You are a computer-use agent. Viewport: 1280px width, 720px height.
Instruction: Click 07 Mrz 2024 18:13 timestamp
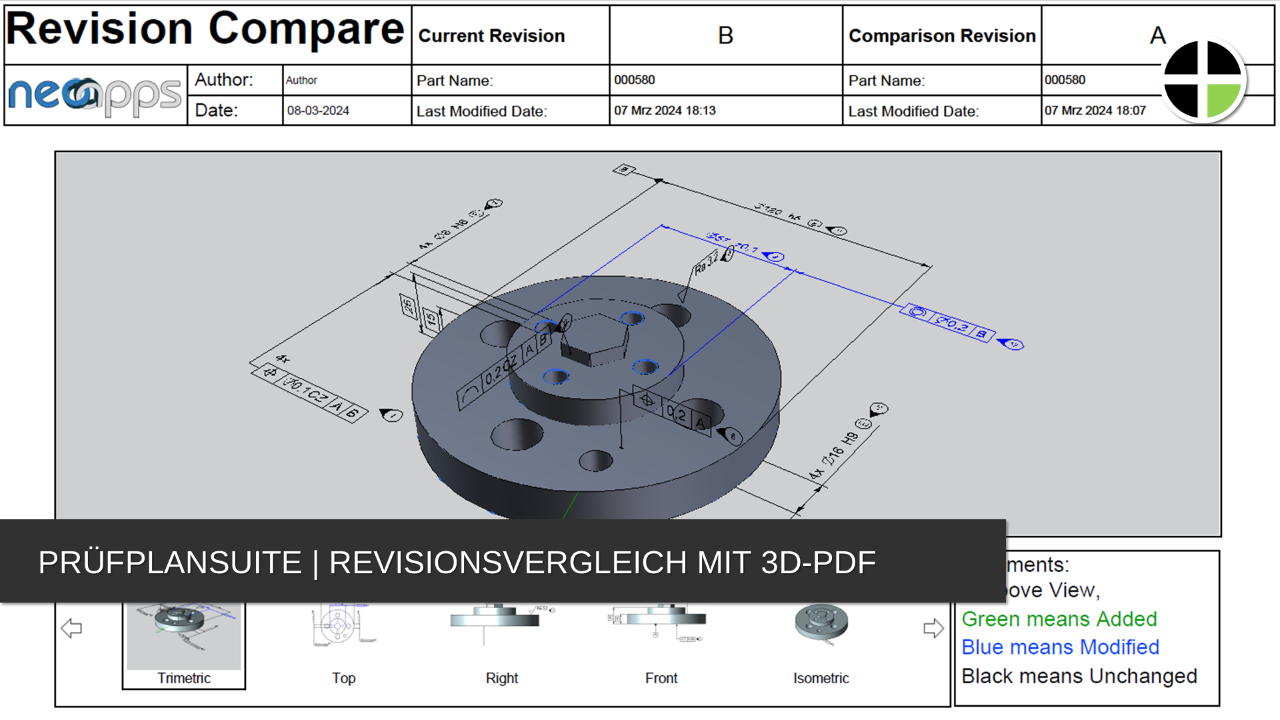point(665,110)
